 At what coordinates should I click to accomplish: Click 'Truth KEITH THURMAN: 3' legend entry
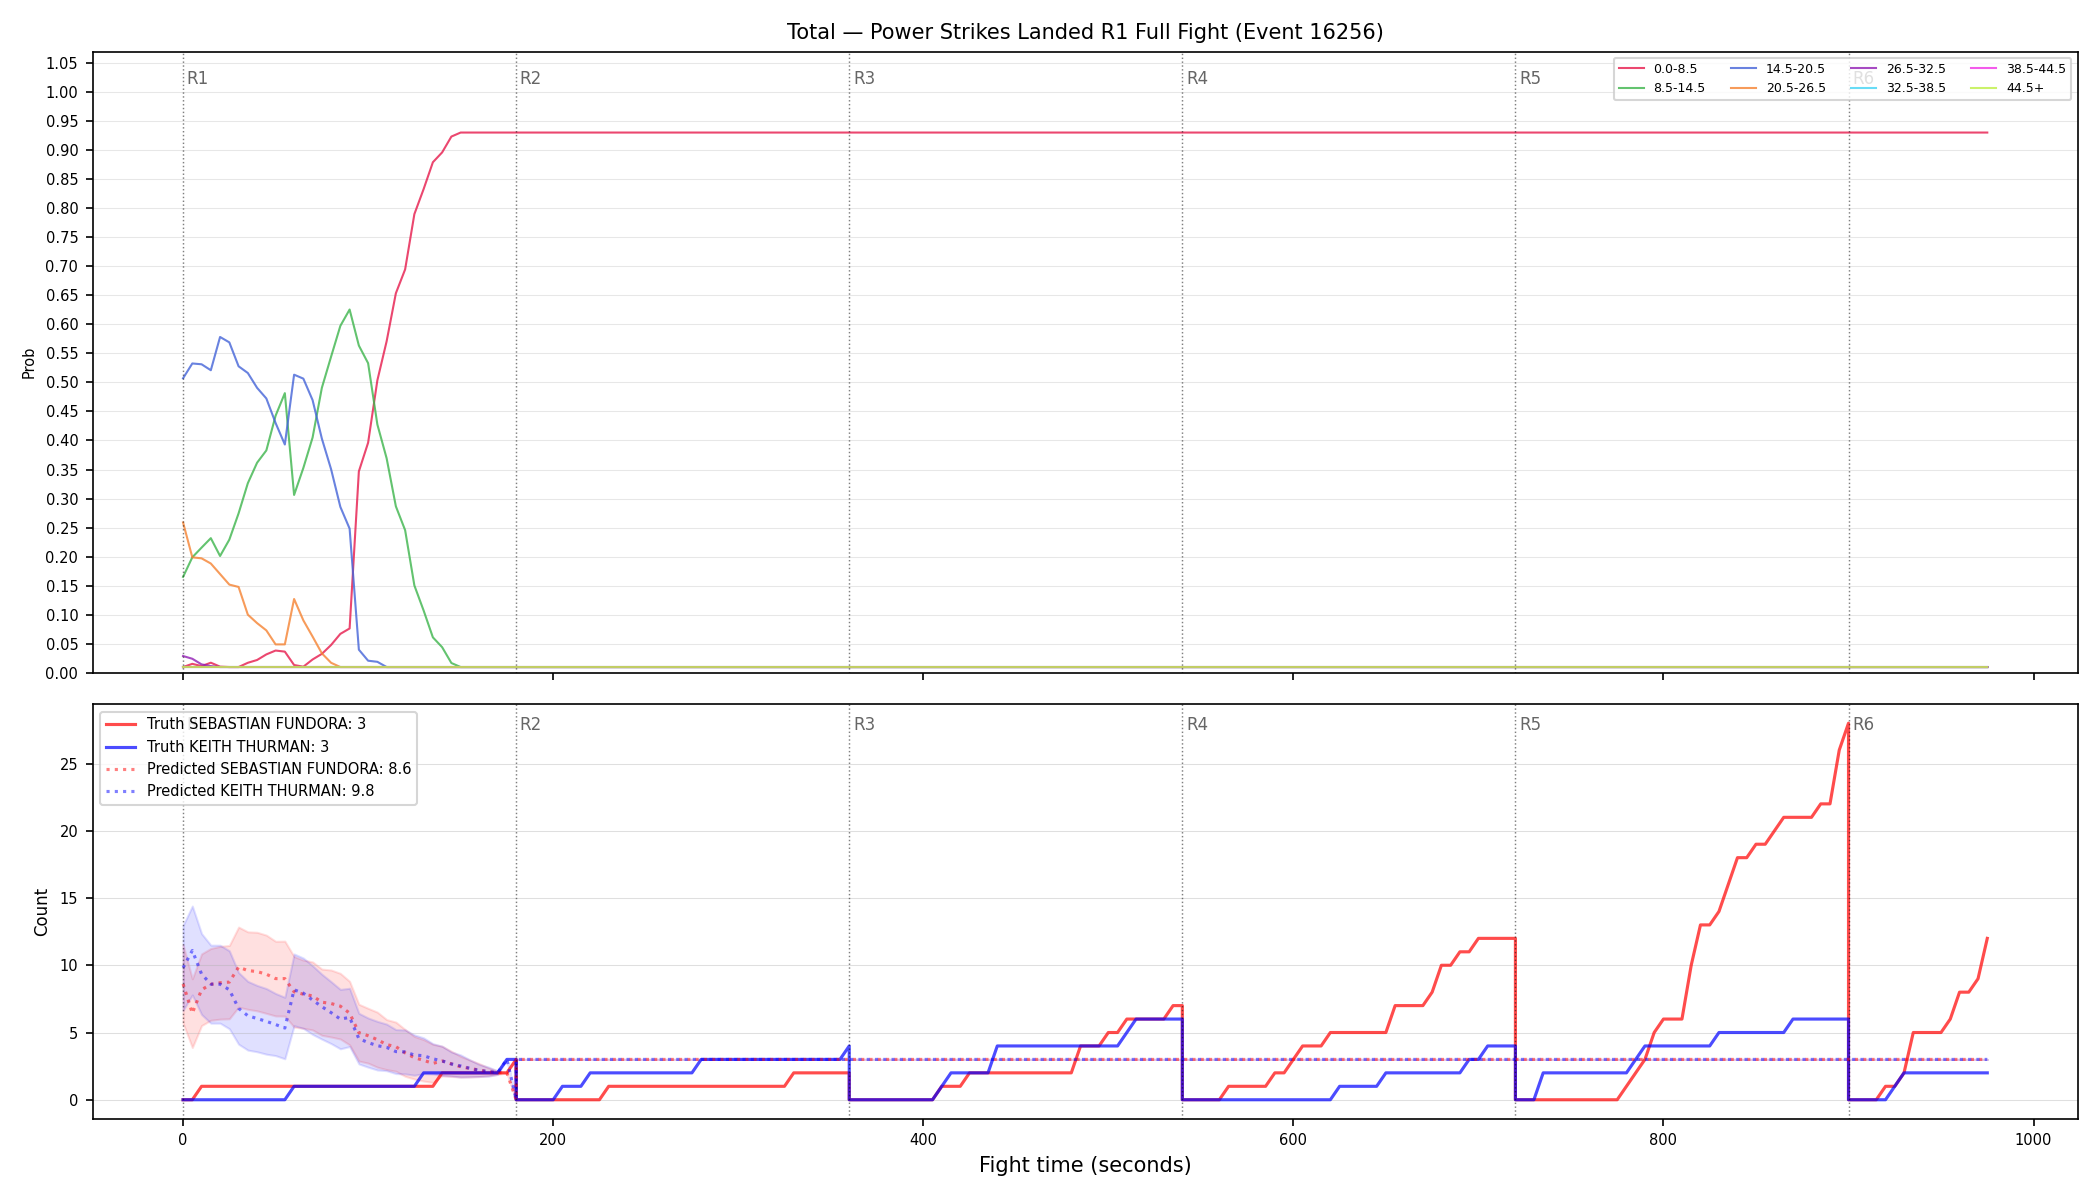click(217, 747)
